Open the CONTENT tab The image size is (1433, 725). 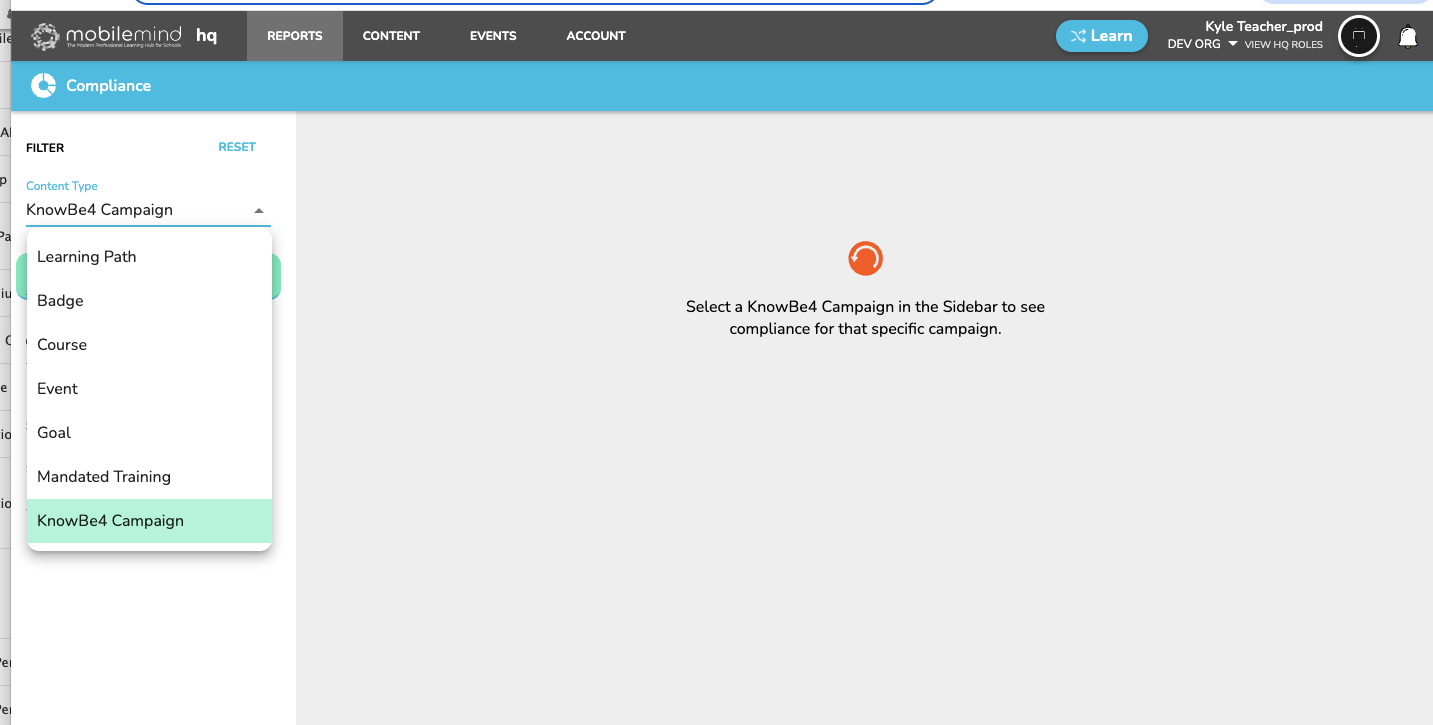point(391,35)
